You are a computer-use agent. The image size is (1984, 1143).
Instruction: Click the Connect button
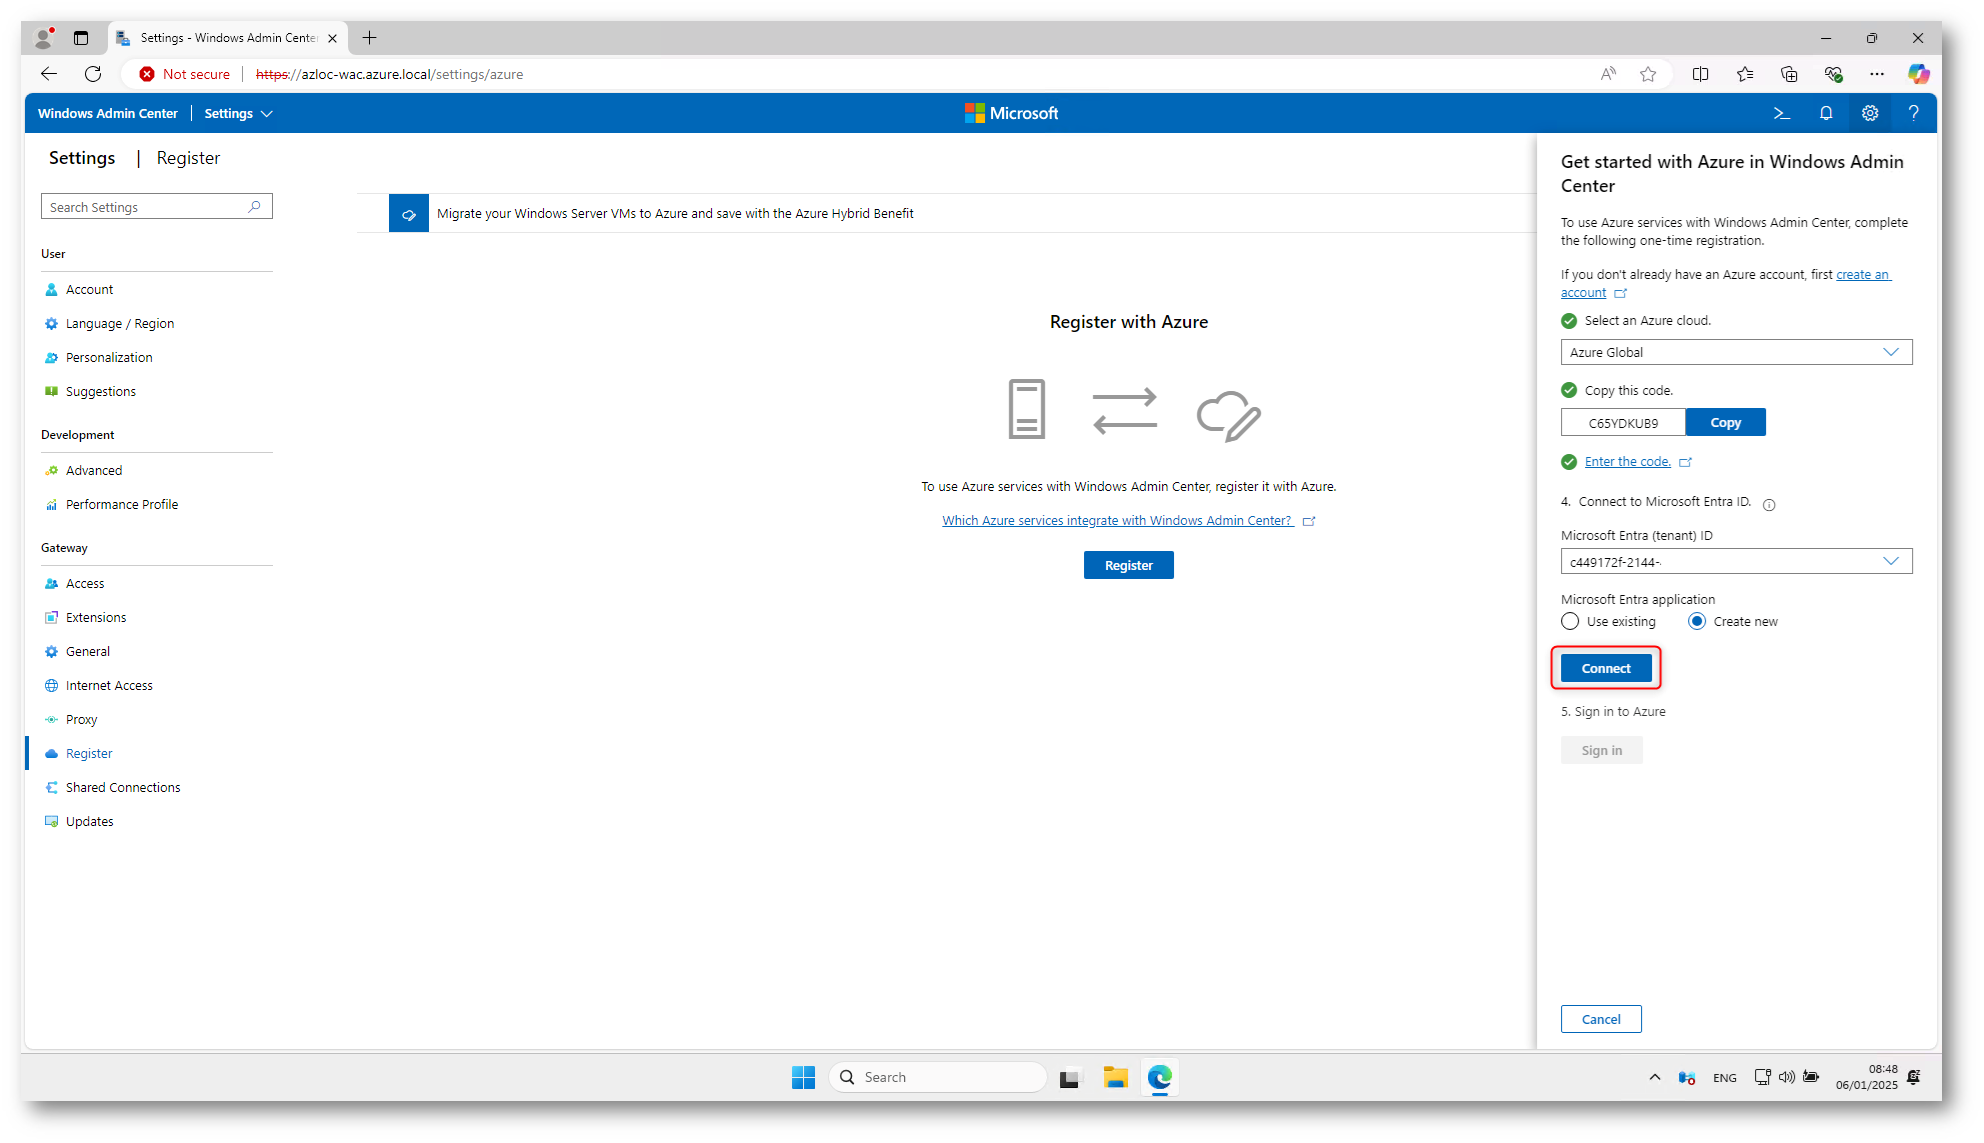(1606, 669)
